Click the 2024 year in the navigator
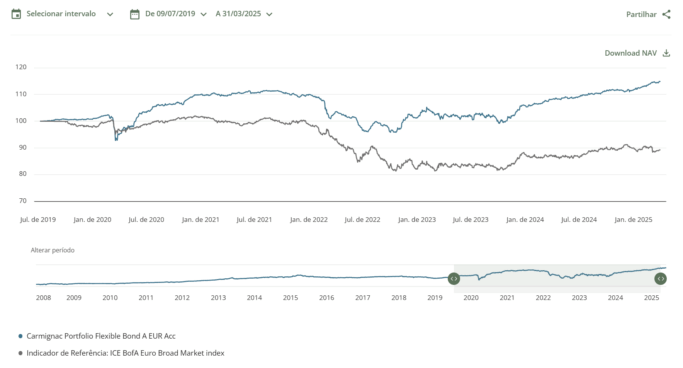This screenshot has height=368, width=683. (615, 298)
